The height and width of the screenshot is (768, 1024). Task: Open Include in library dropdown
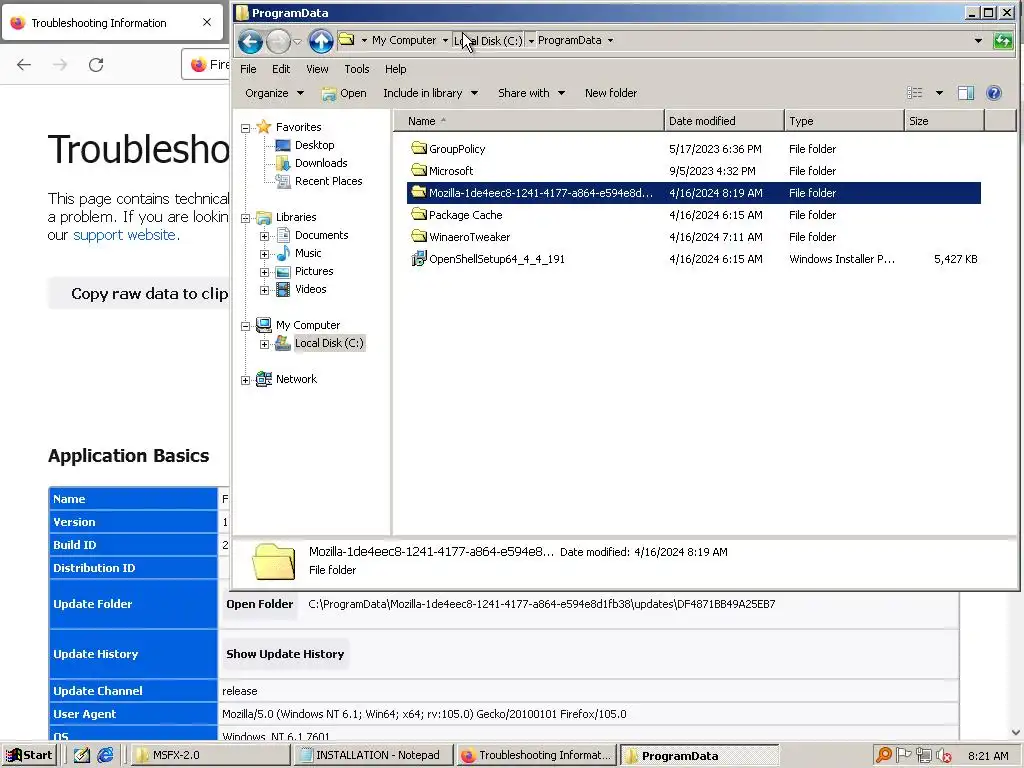[x=430, y=93]
